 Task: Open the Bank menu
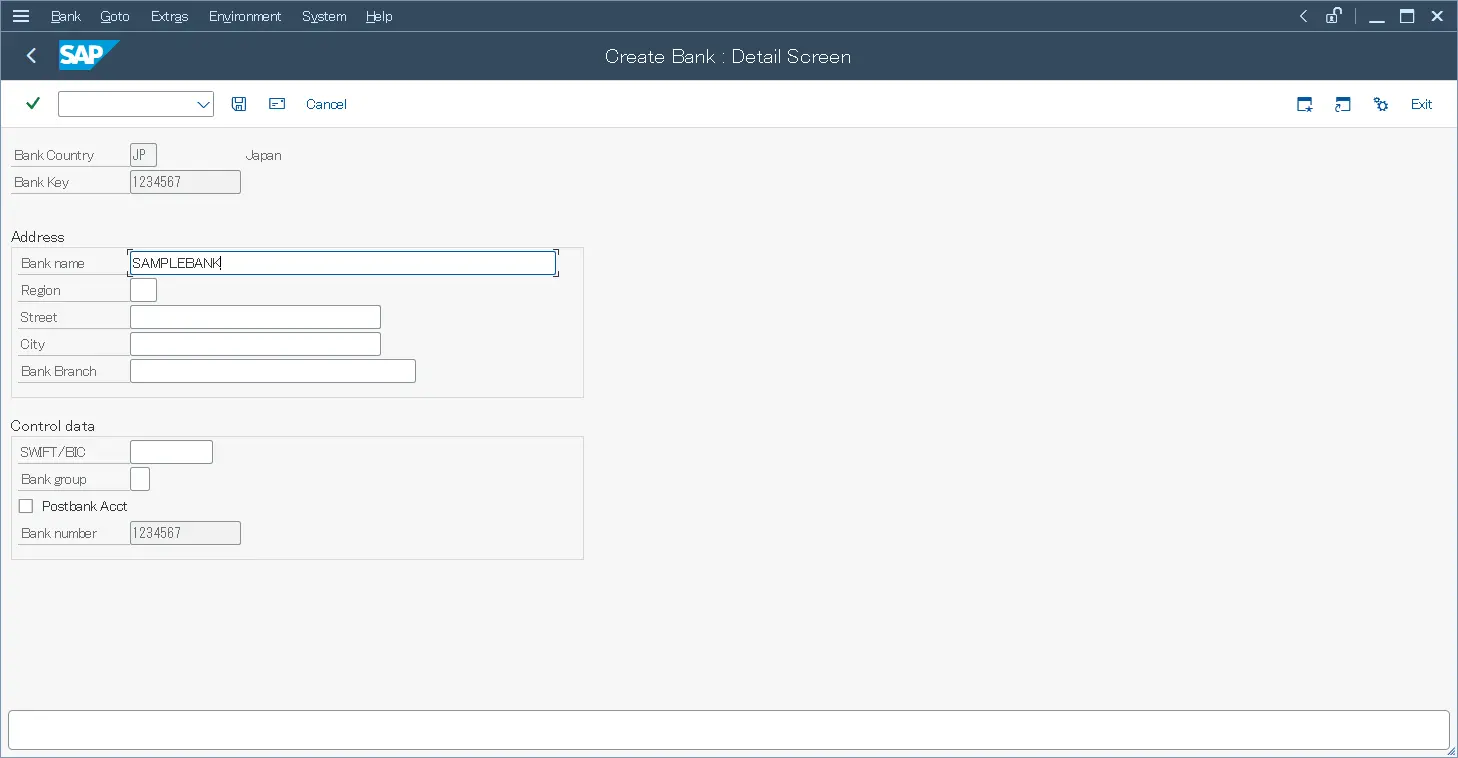(65, 16)
